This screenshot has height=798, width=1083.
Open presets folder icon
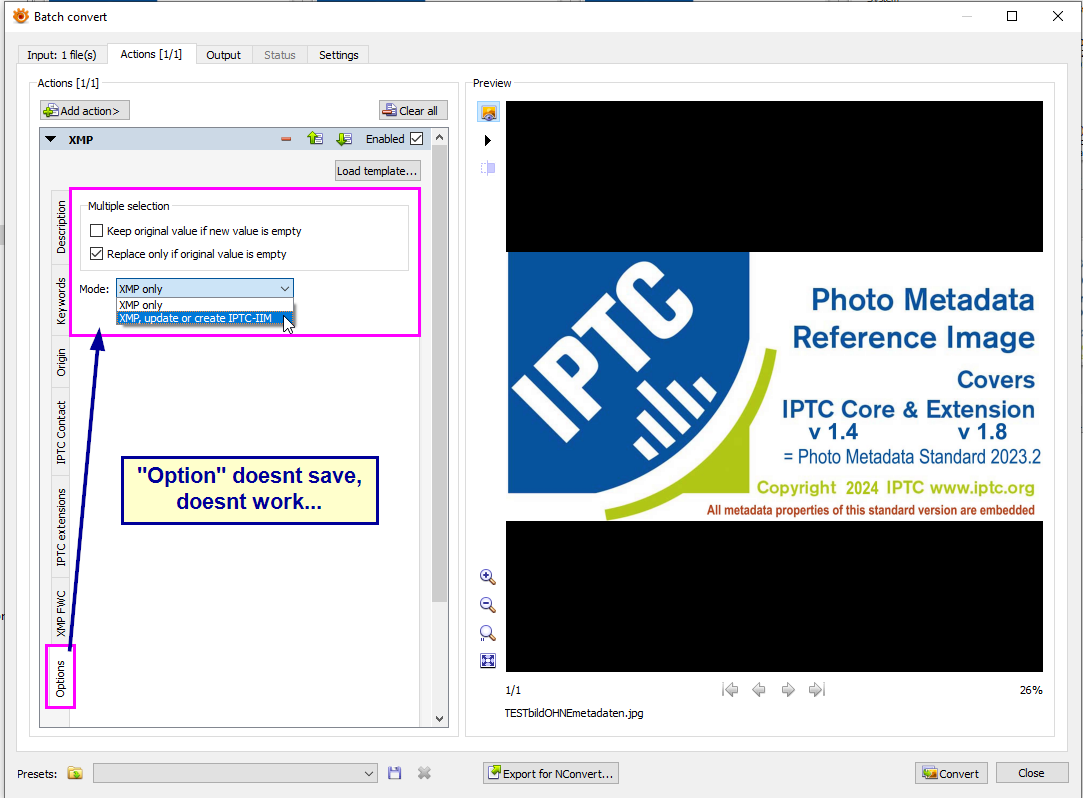[x=75, y=773]
